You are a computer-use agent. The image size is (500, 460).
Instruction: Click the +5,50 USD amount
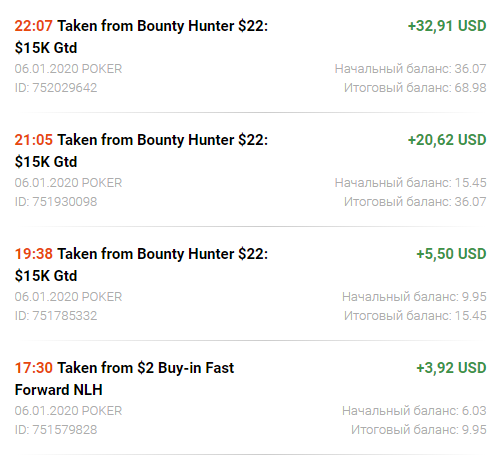click(451, 254)
